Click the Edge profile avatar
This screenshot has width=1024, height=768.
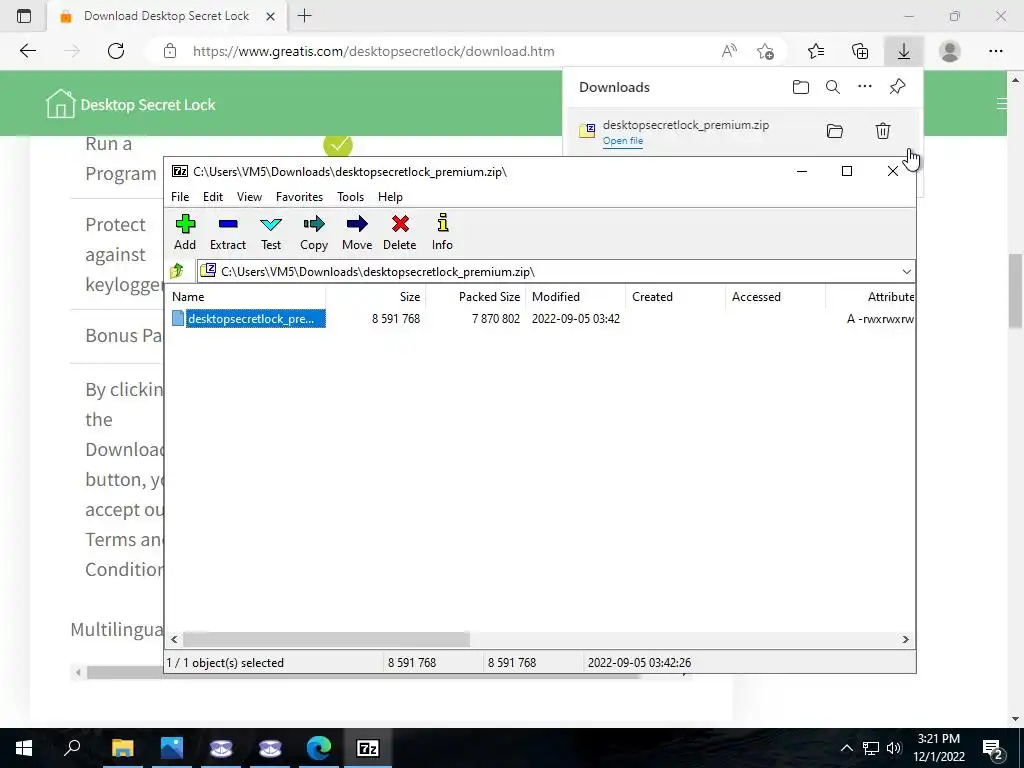coord(950,51)
